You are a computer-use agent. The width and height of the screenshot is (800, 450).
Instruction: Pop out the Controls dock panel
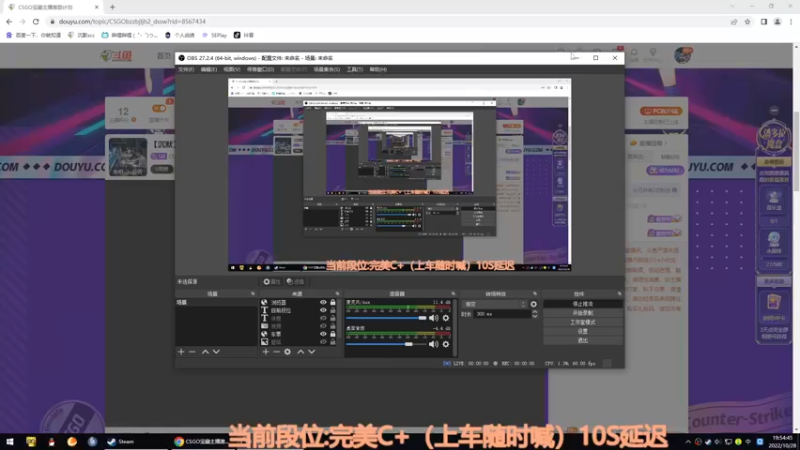point(619,294)
